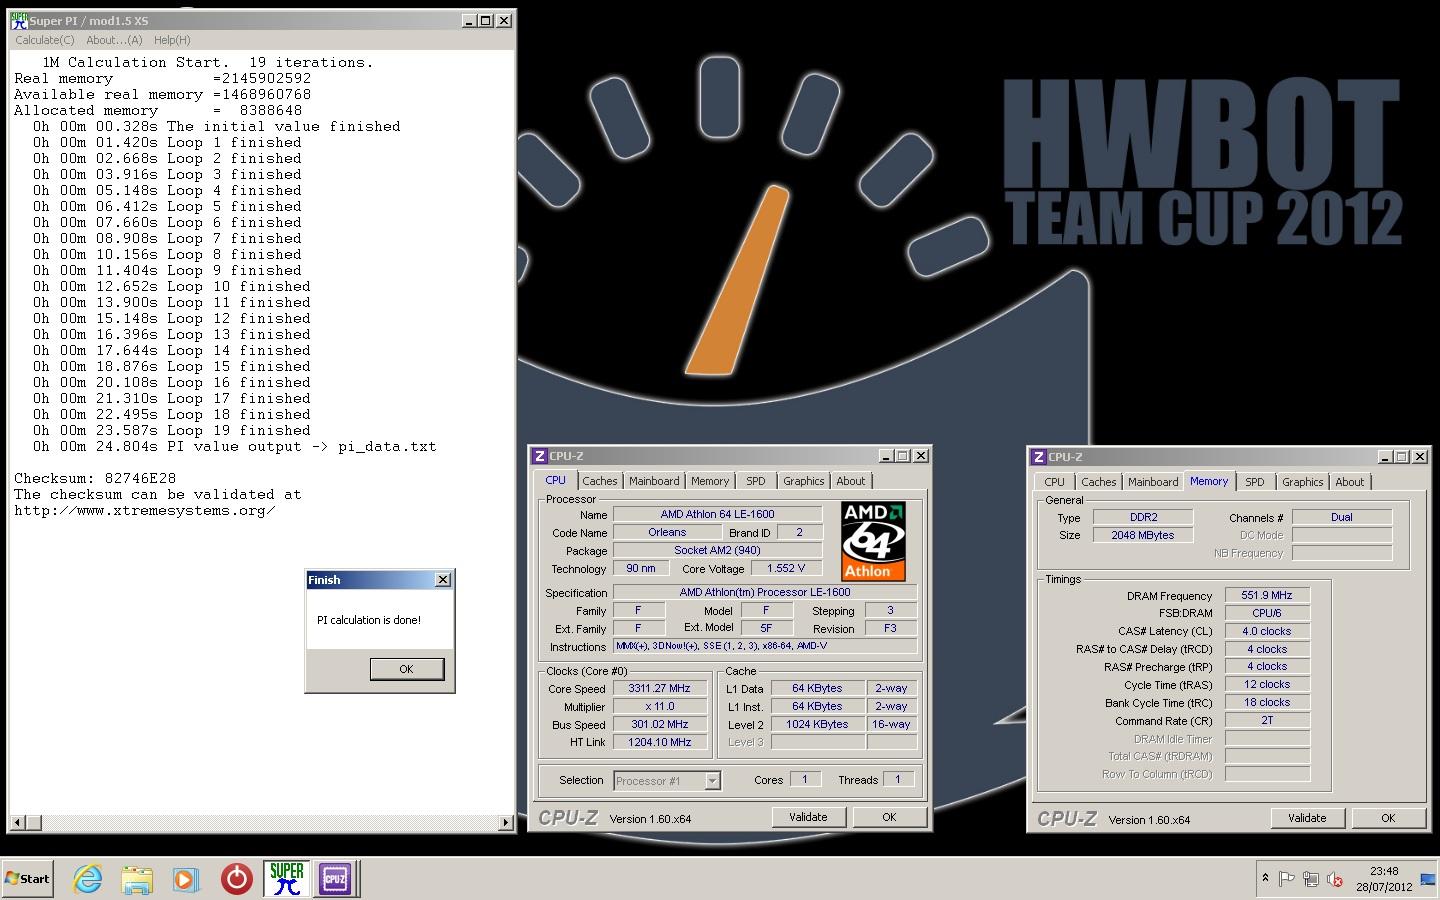The width and height of the screenshot is (1440, 900).
Task: Open the Calculate(C) menu in Super PI
Action: click(45, 40)
